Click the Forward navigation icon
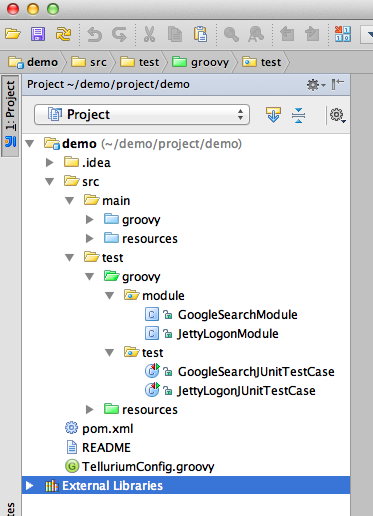Screen dimensions: 373x516 [x=312, y=34]
